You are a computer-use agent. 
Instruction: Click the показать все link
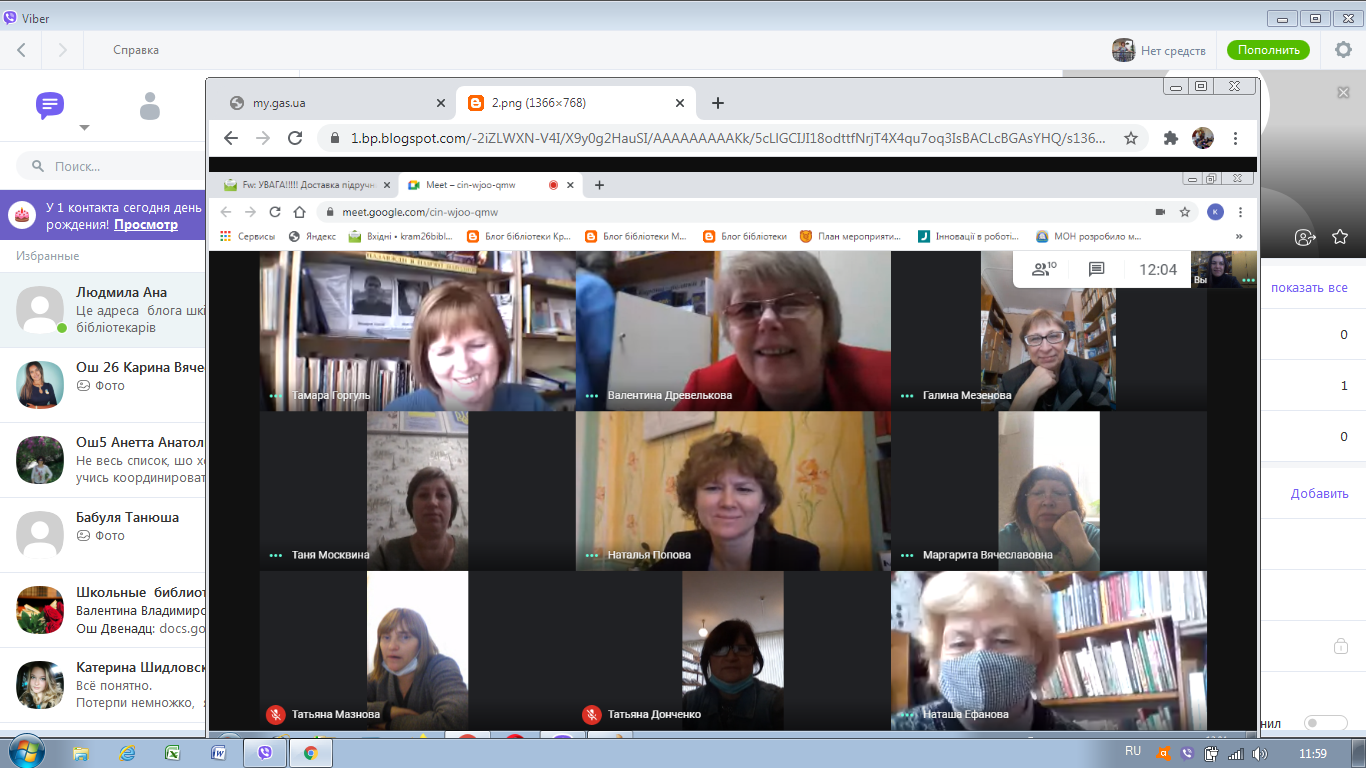point(1309,288)
